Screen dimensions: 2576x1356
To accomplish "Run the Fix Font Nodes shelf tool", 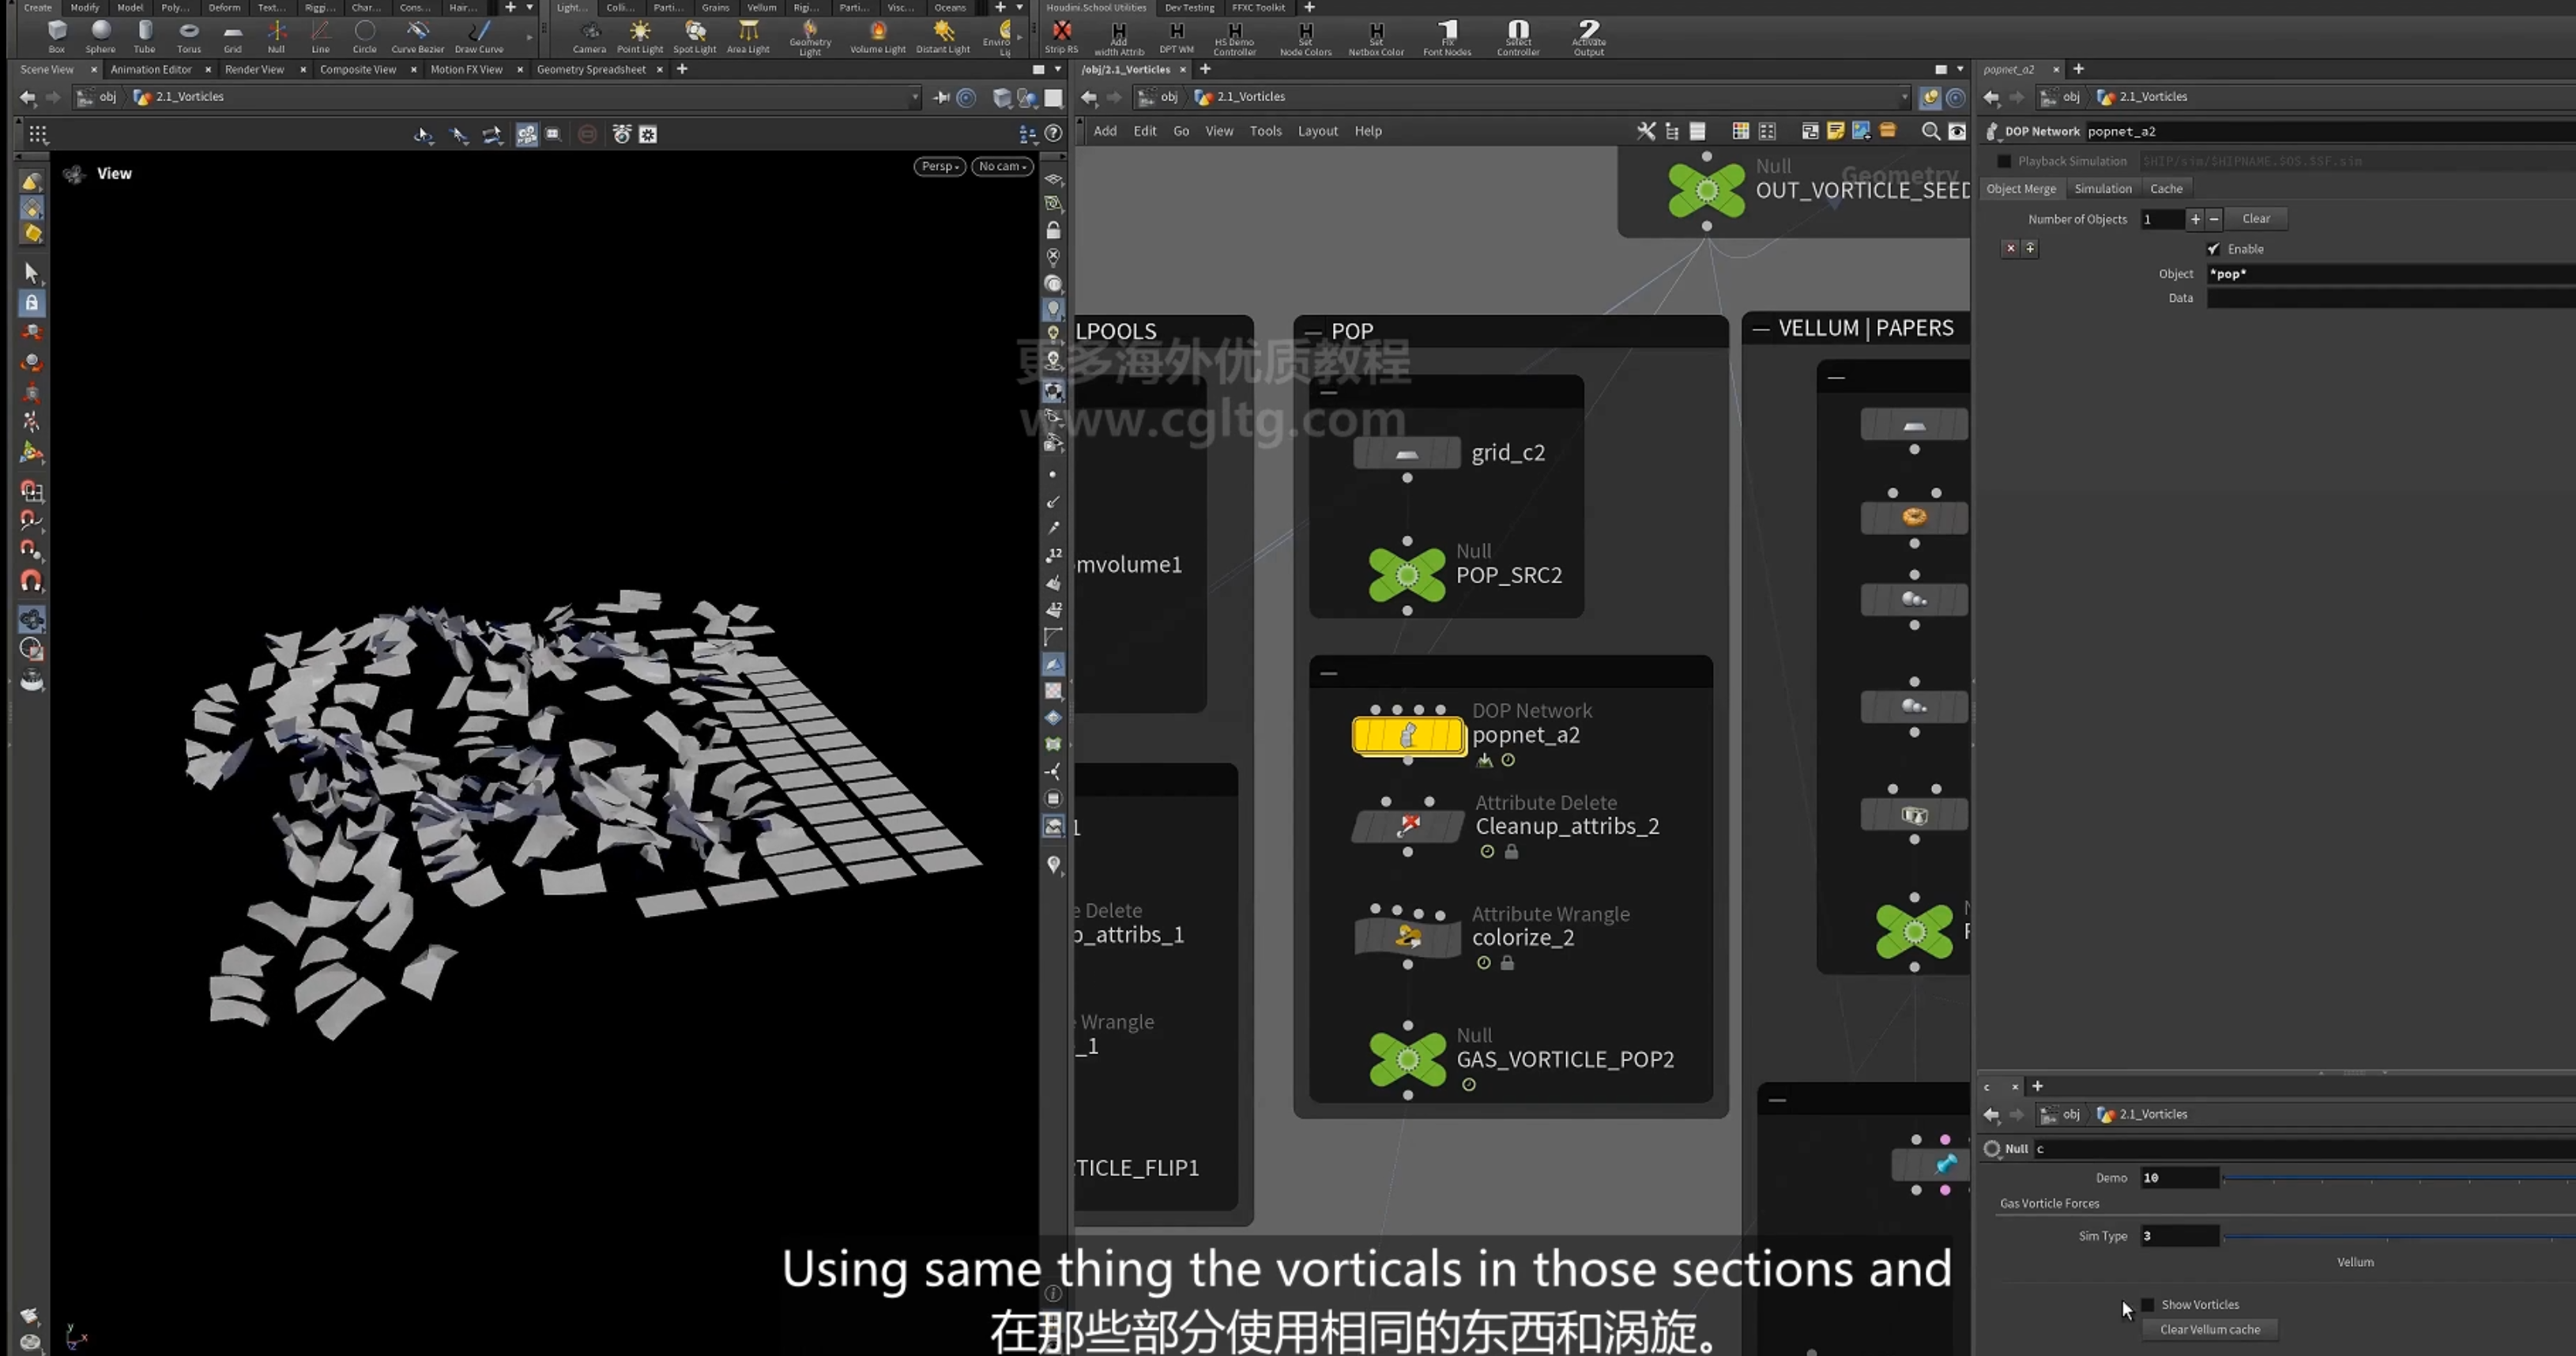I will (1447, 38).
